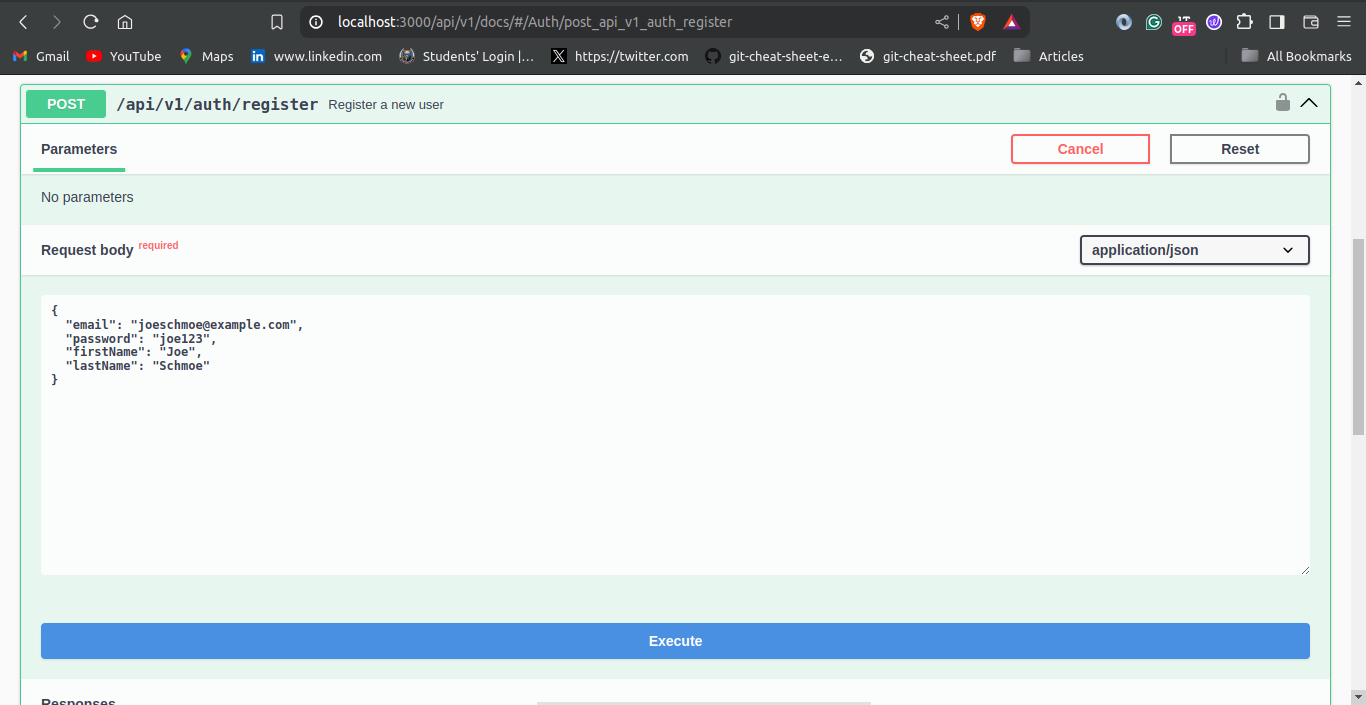Open the Grammarly extension icon
Viewport: 1366px width, 705px height.
(1154, 21)
